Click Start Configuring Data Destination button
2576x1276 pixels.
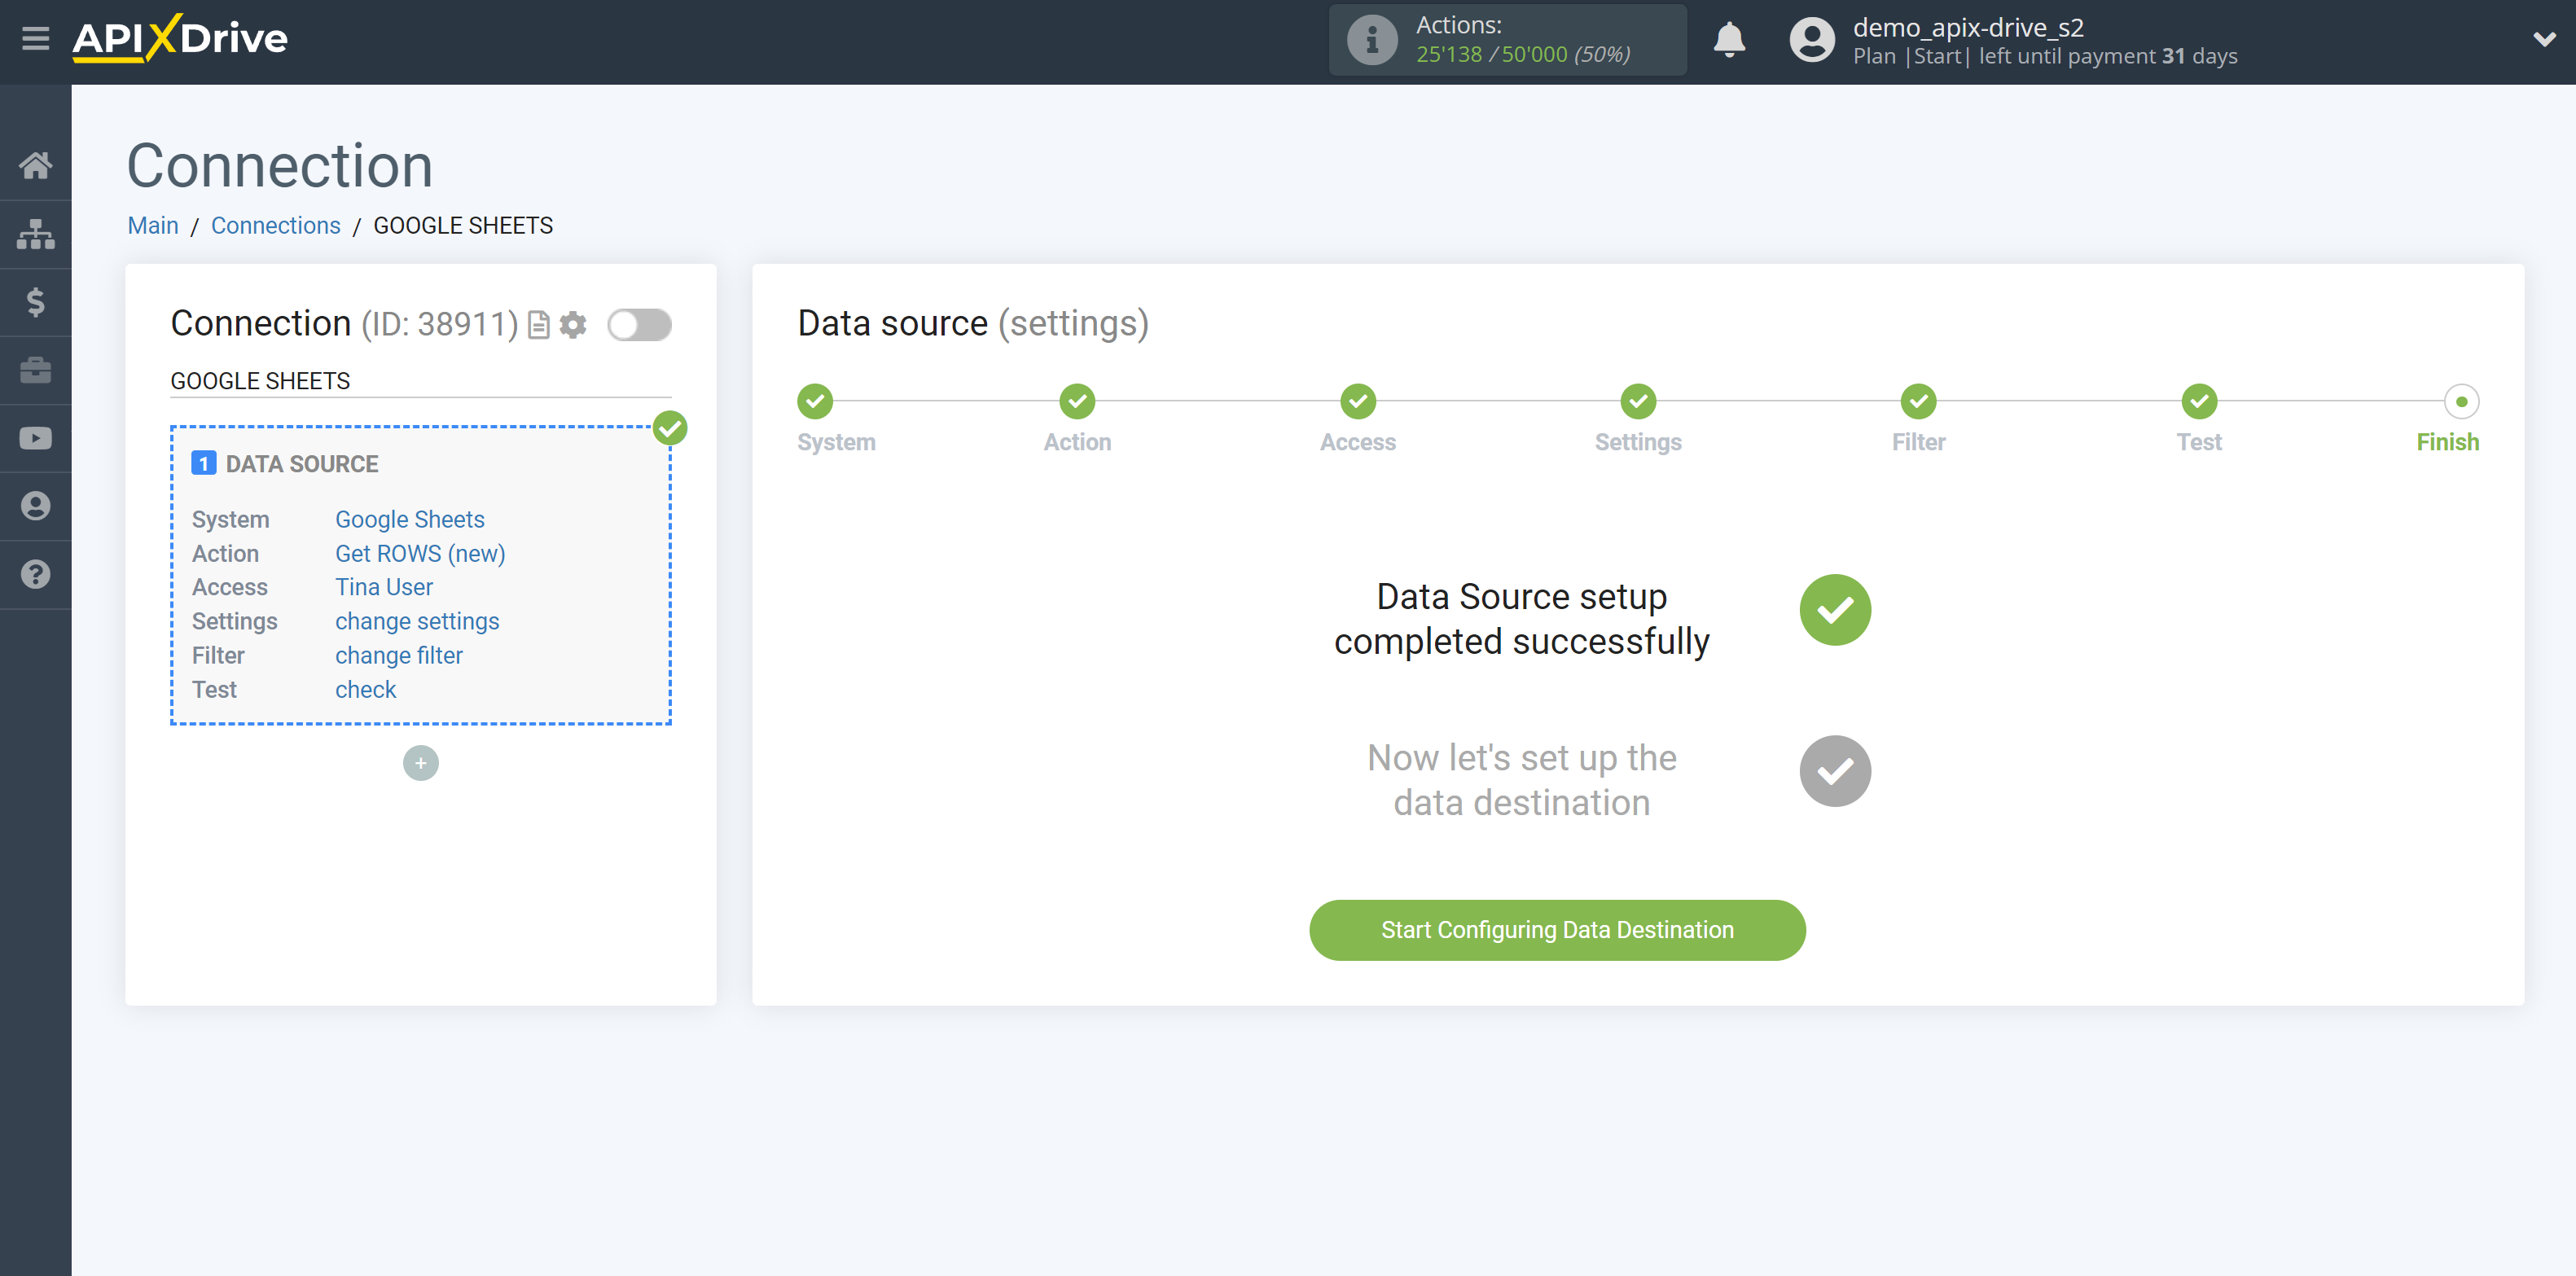[x=1557, y=927]
